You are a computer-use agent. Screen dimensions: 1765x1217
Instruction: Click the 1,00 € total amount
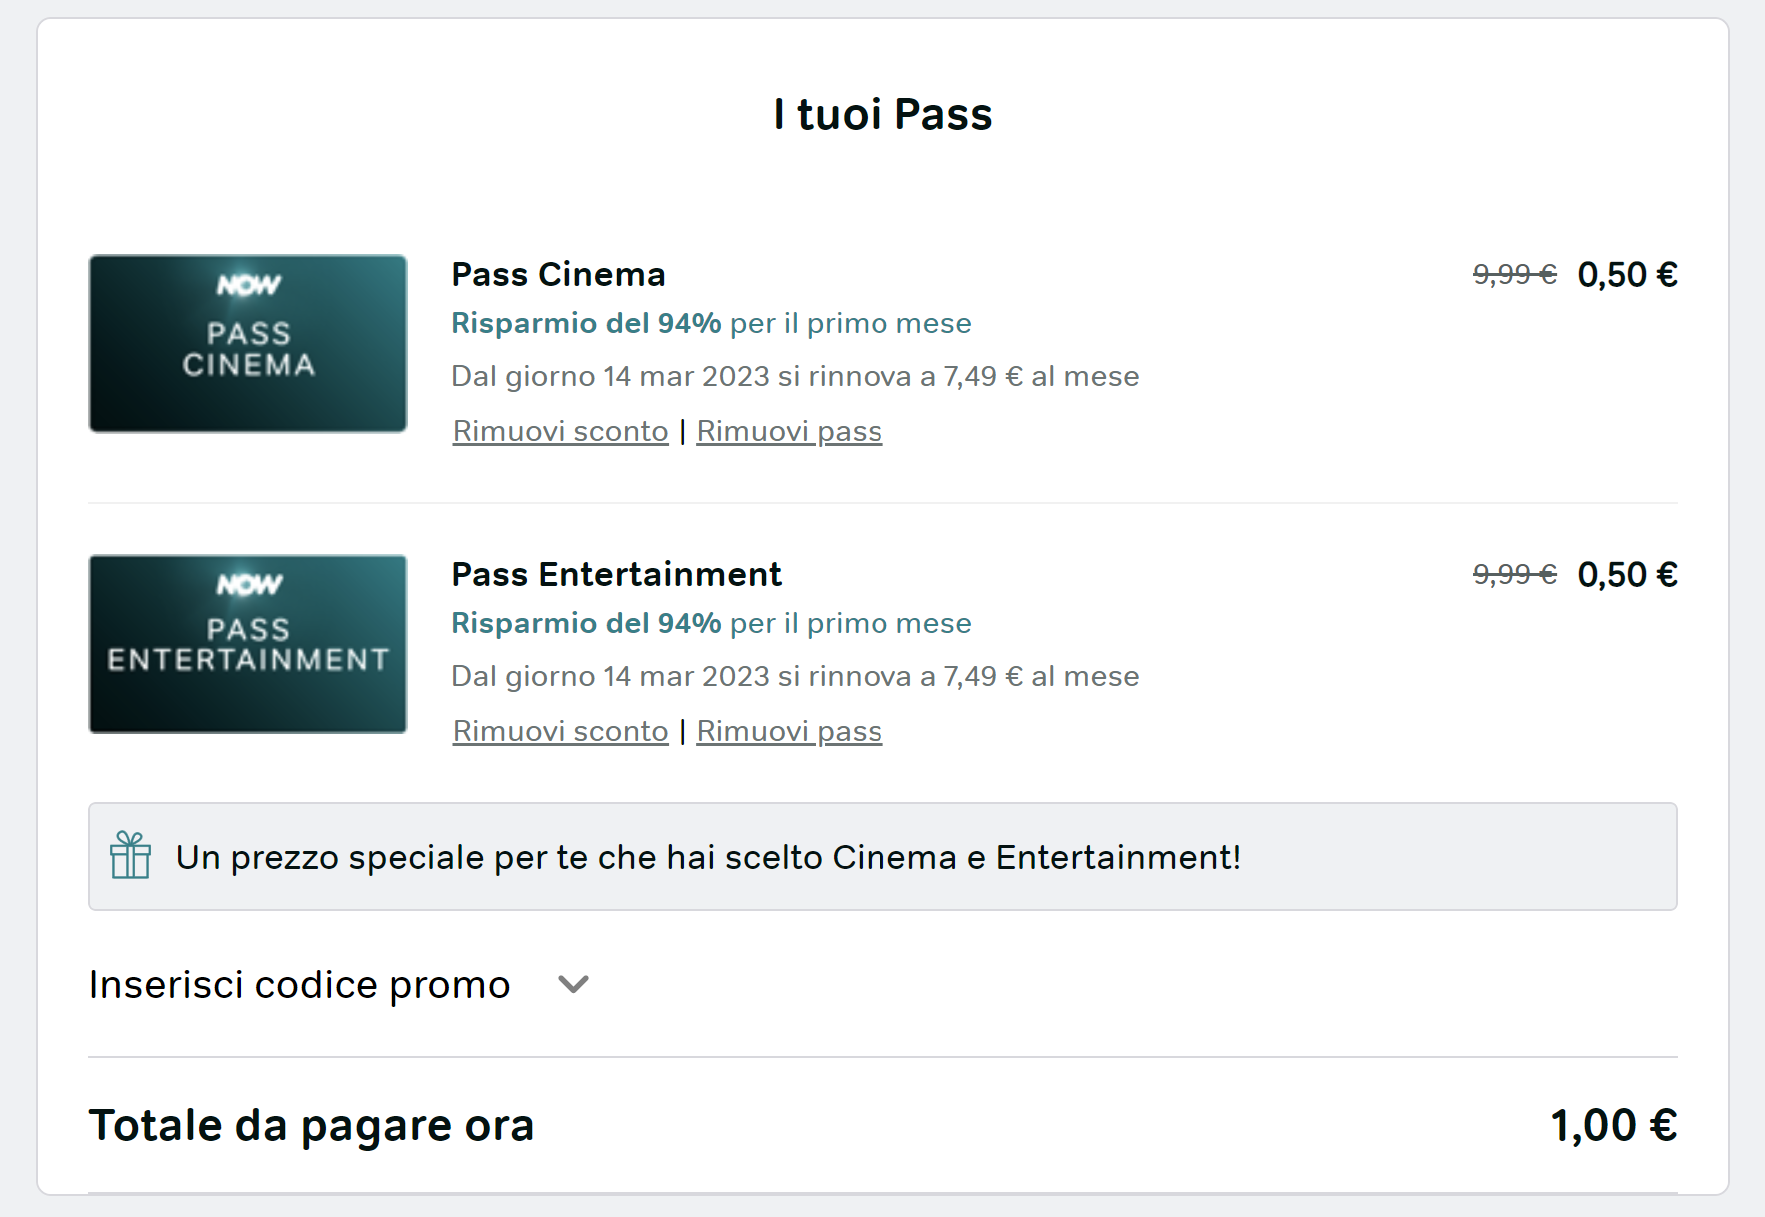pyautogui.click(x=1613, y=1125)
